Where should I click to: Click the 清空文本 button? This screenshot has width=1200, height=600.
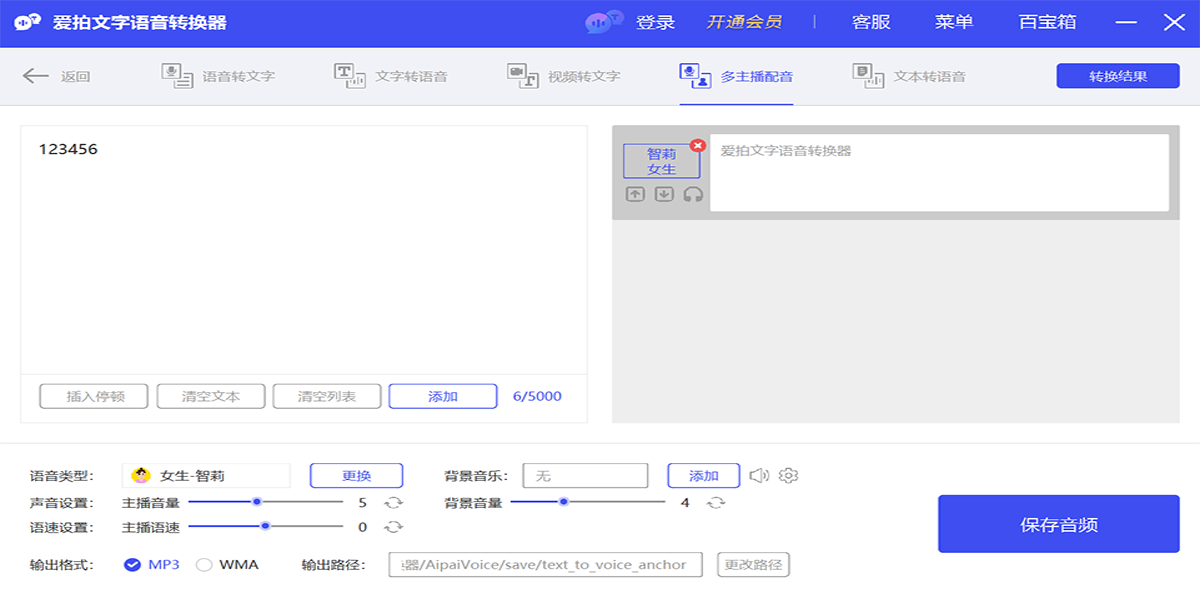[x=211, y=396]
